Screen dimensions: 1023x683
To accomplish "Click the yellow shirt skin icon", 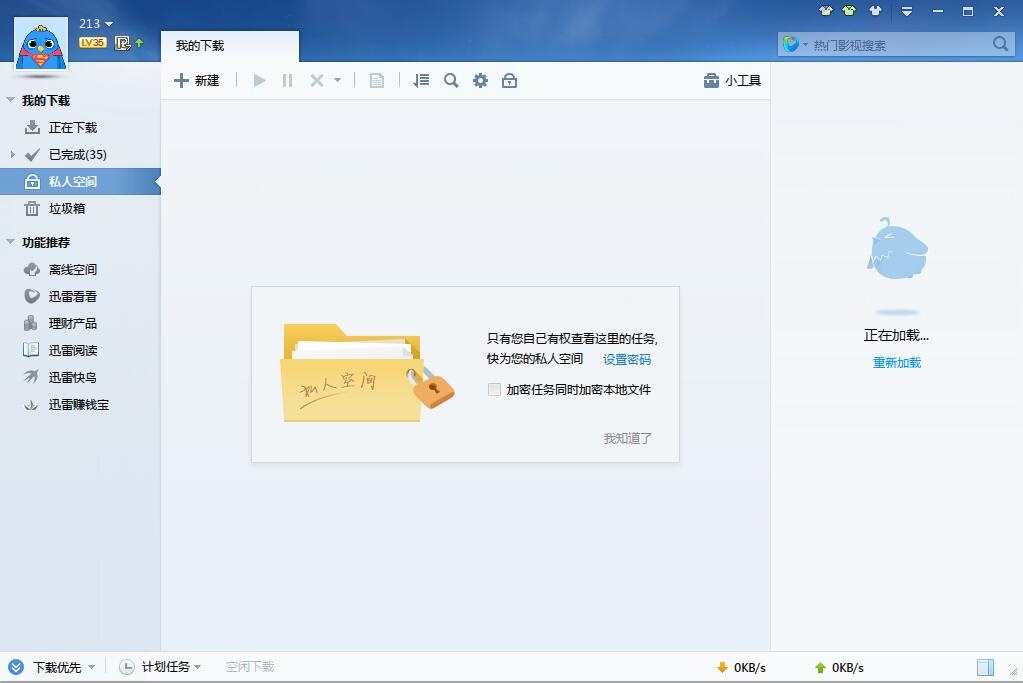I will pos(826,10).
